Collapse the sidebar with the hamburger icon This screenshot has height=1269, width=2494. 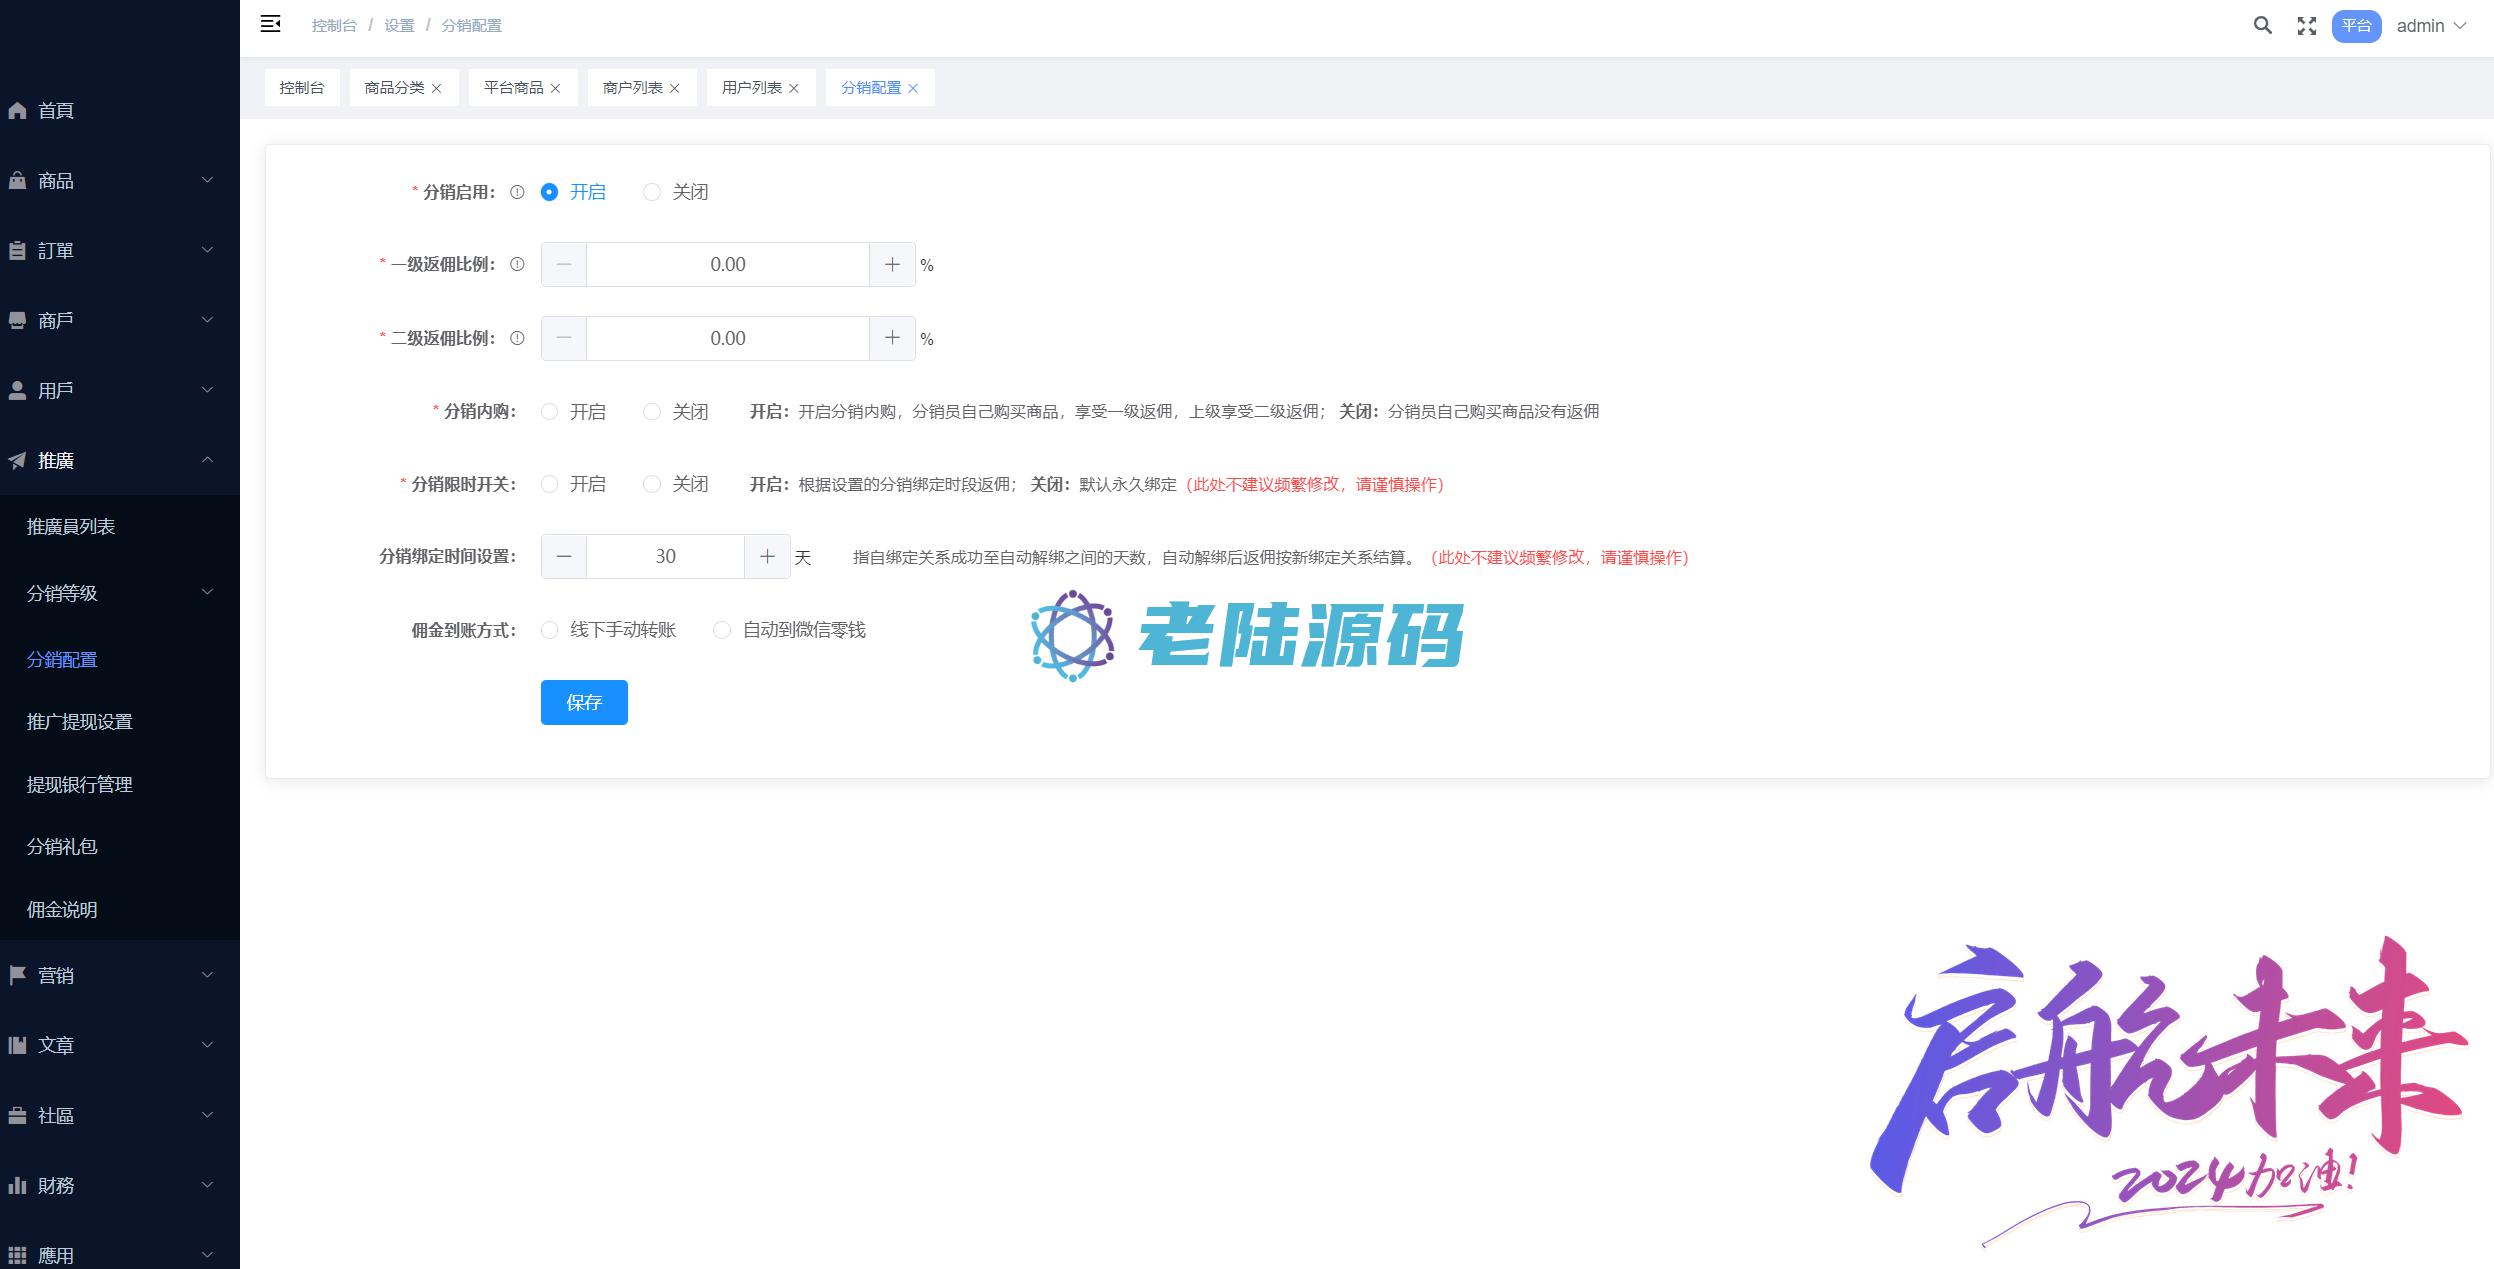click(x=270, y=25)
